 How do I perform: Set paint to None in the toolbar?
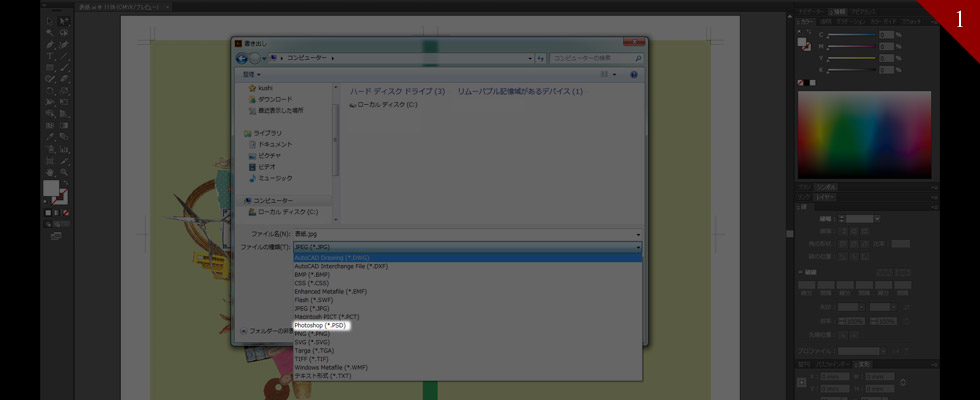[x=66, y=212]
